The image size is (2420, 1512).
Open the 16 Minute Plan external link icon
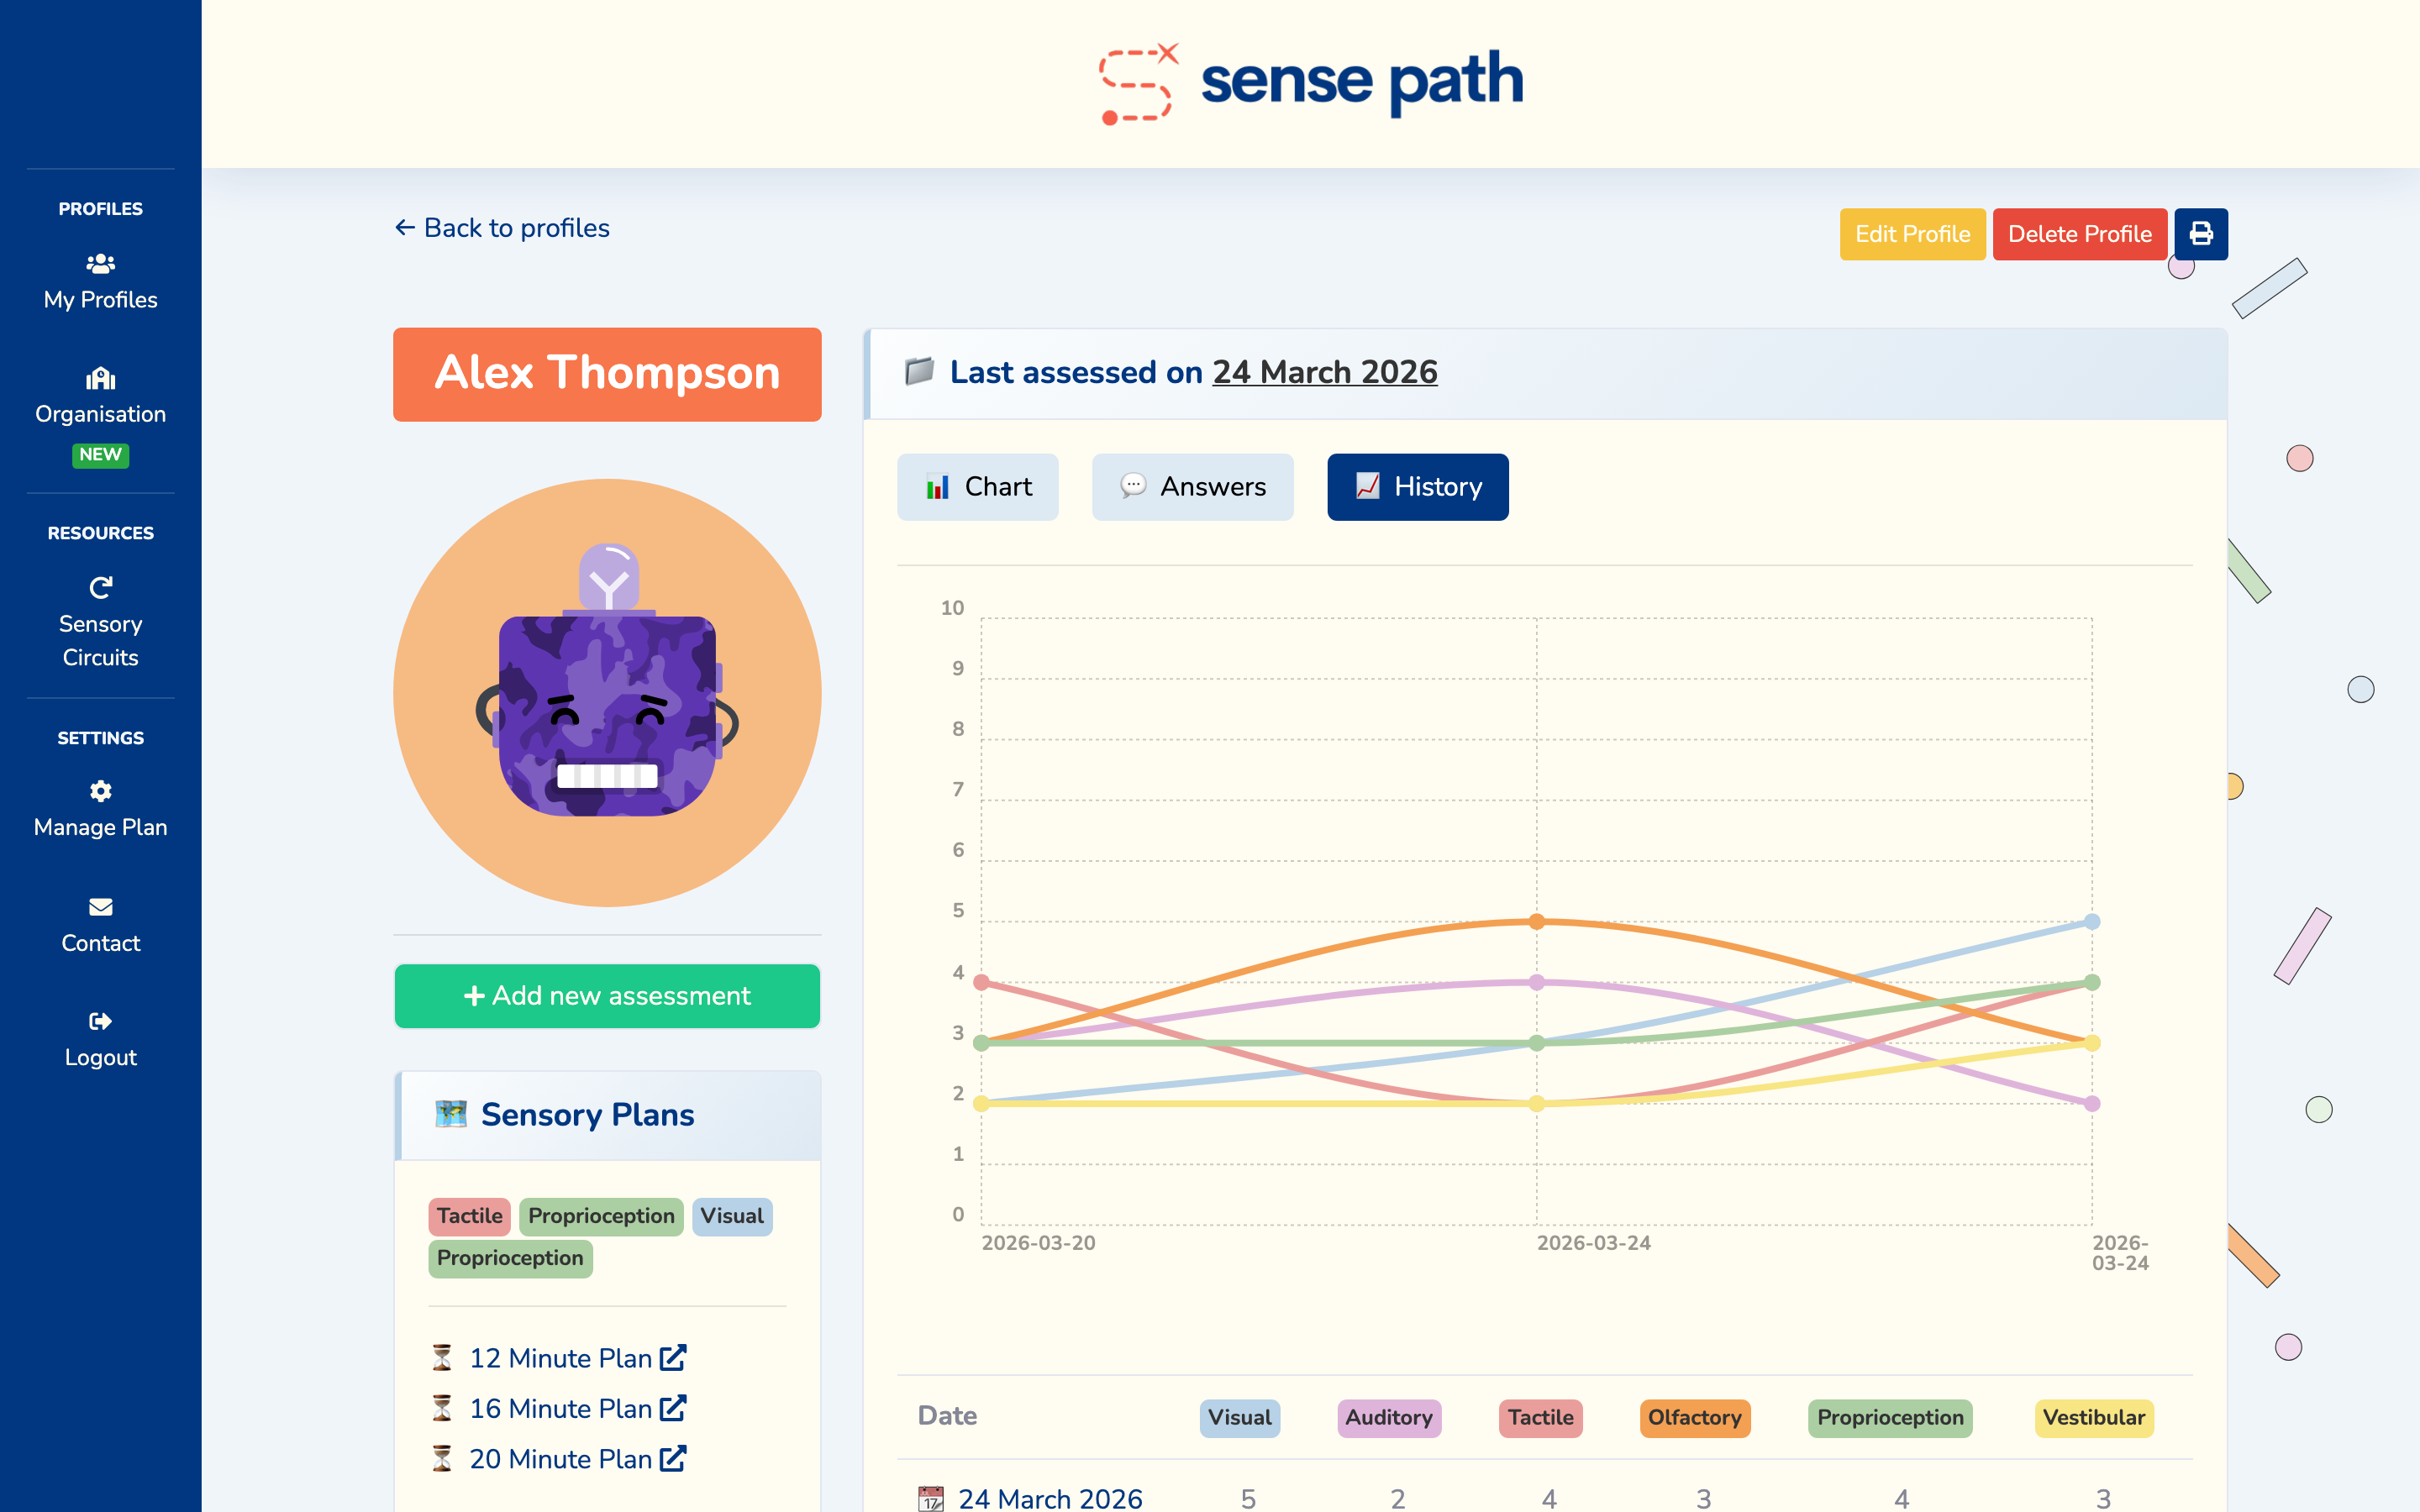coord(673,1408)
